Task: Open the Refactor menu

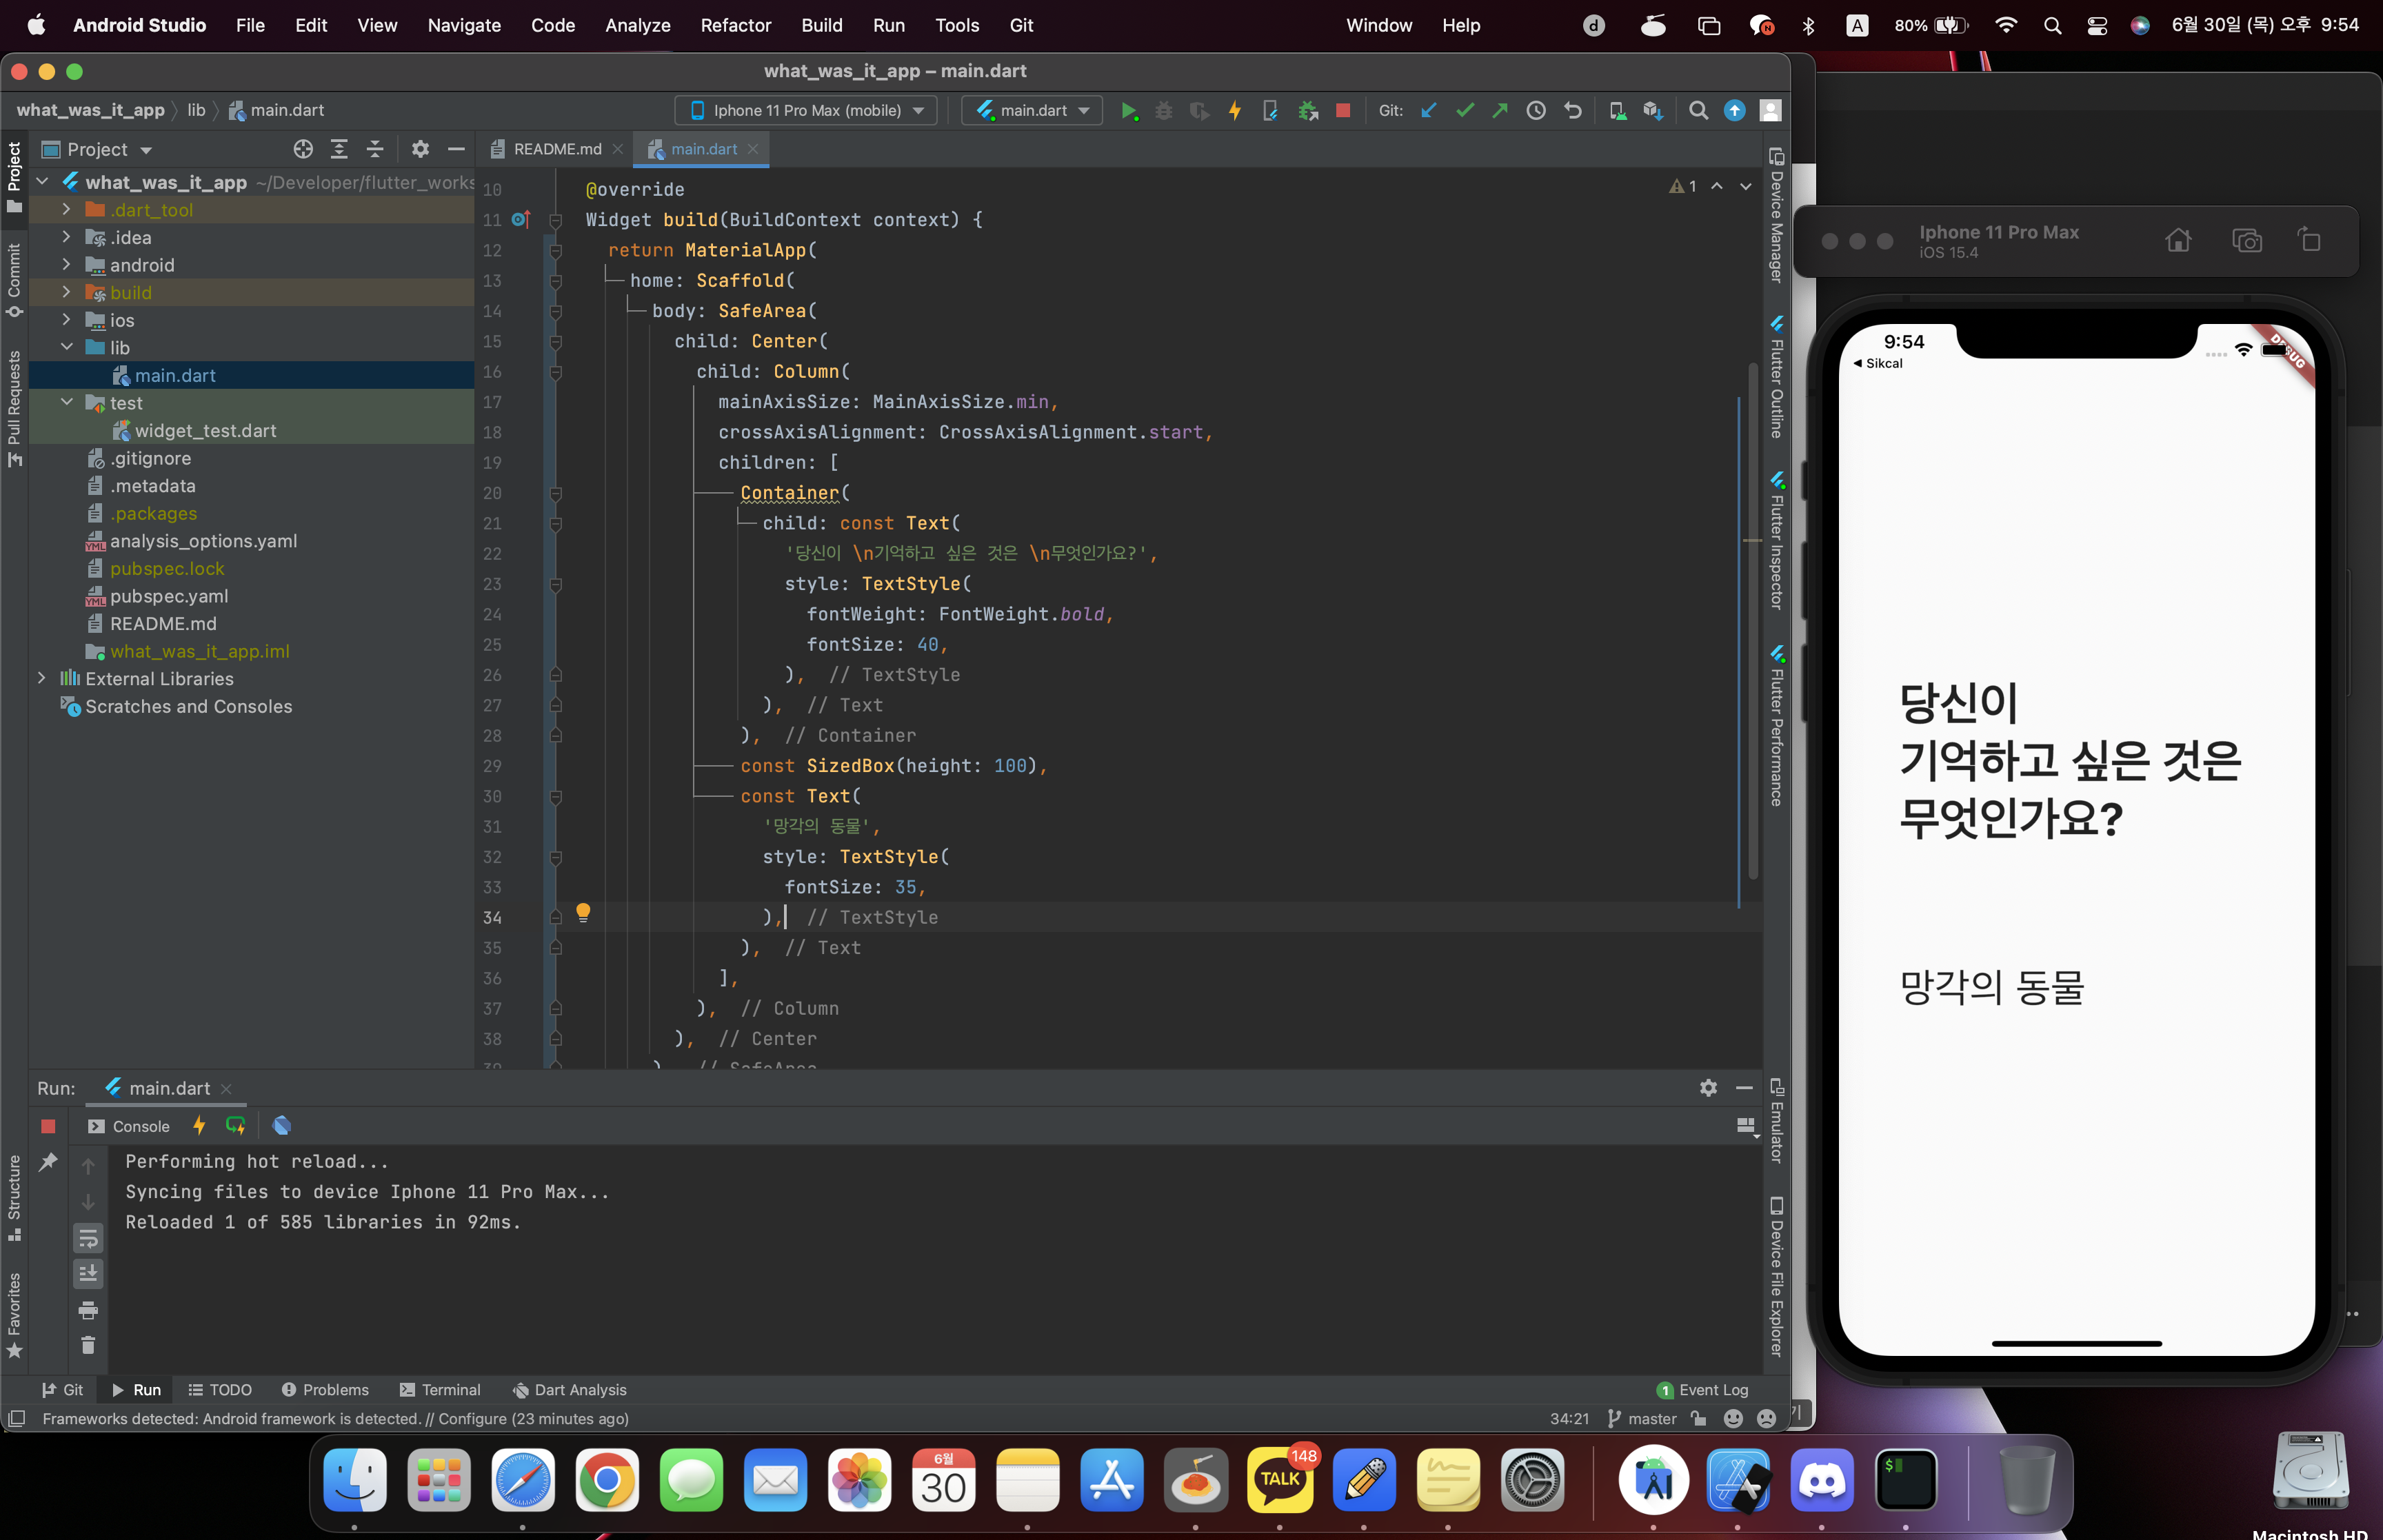Action: pos(735,25)
